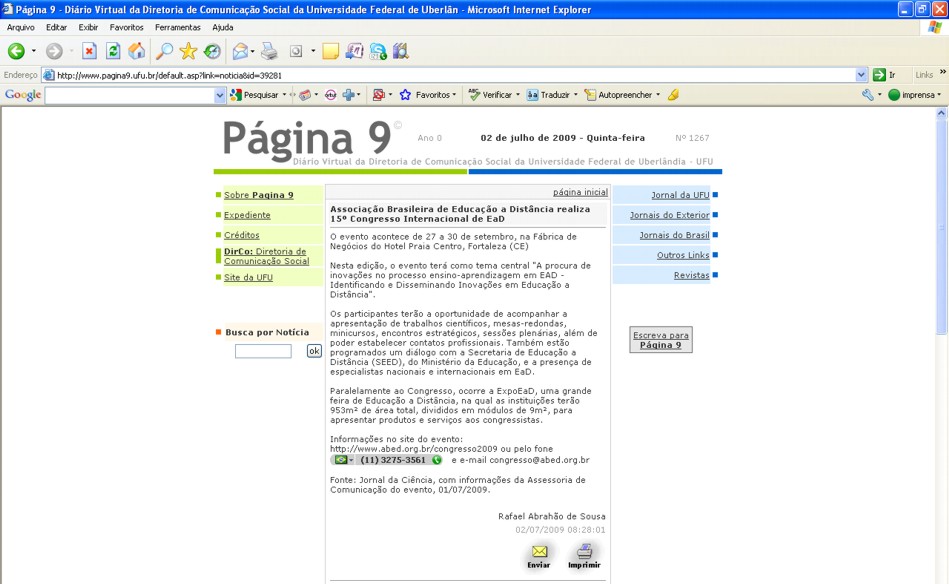Open the Traduzir dropdown
Viewport: 949px width, 584px height.
pos(576,95)
